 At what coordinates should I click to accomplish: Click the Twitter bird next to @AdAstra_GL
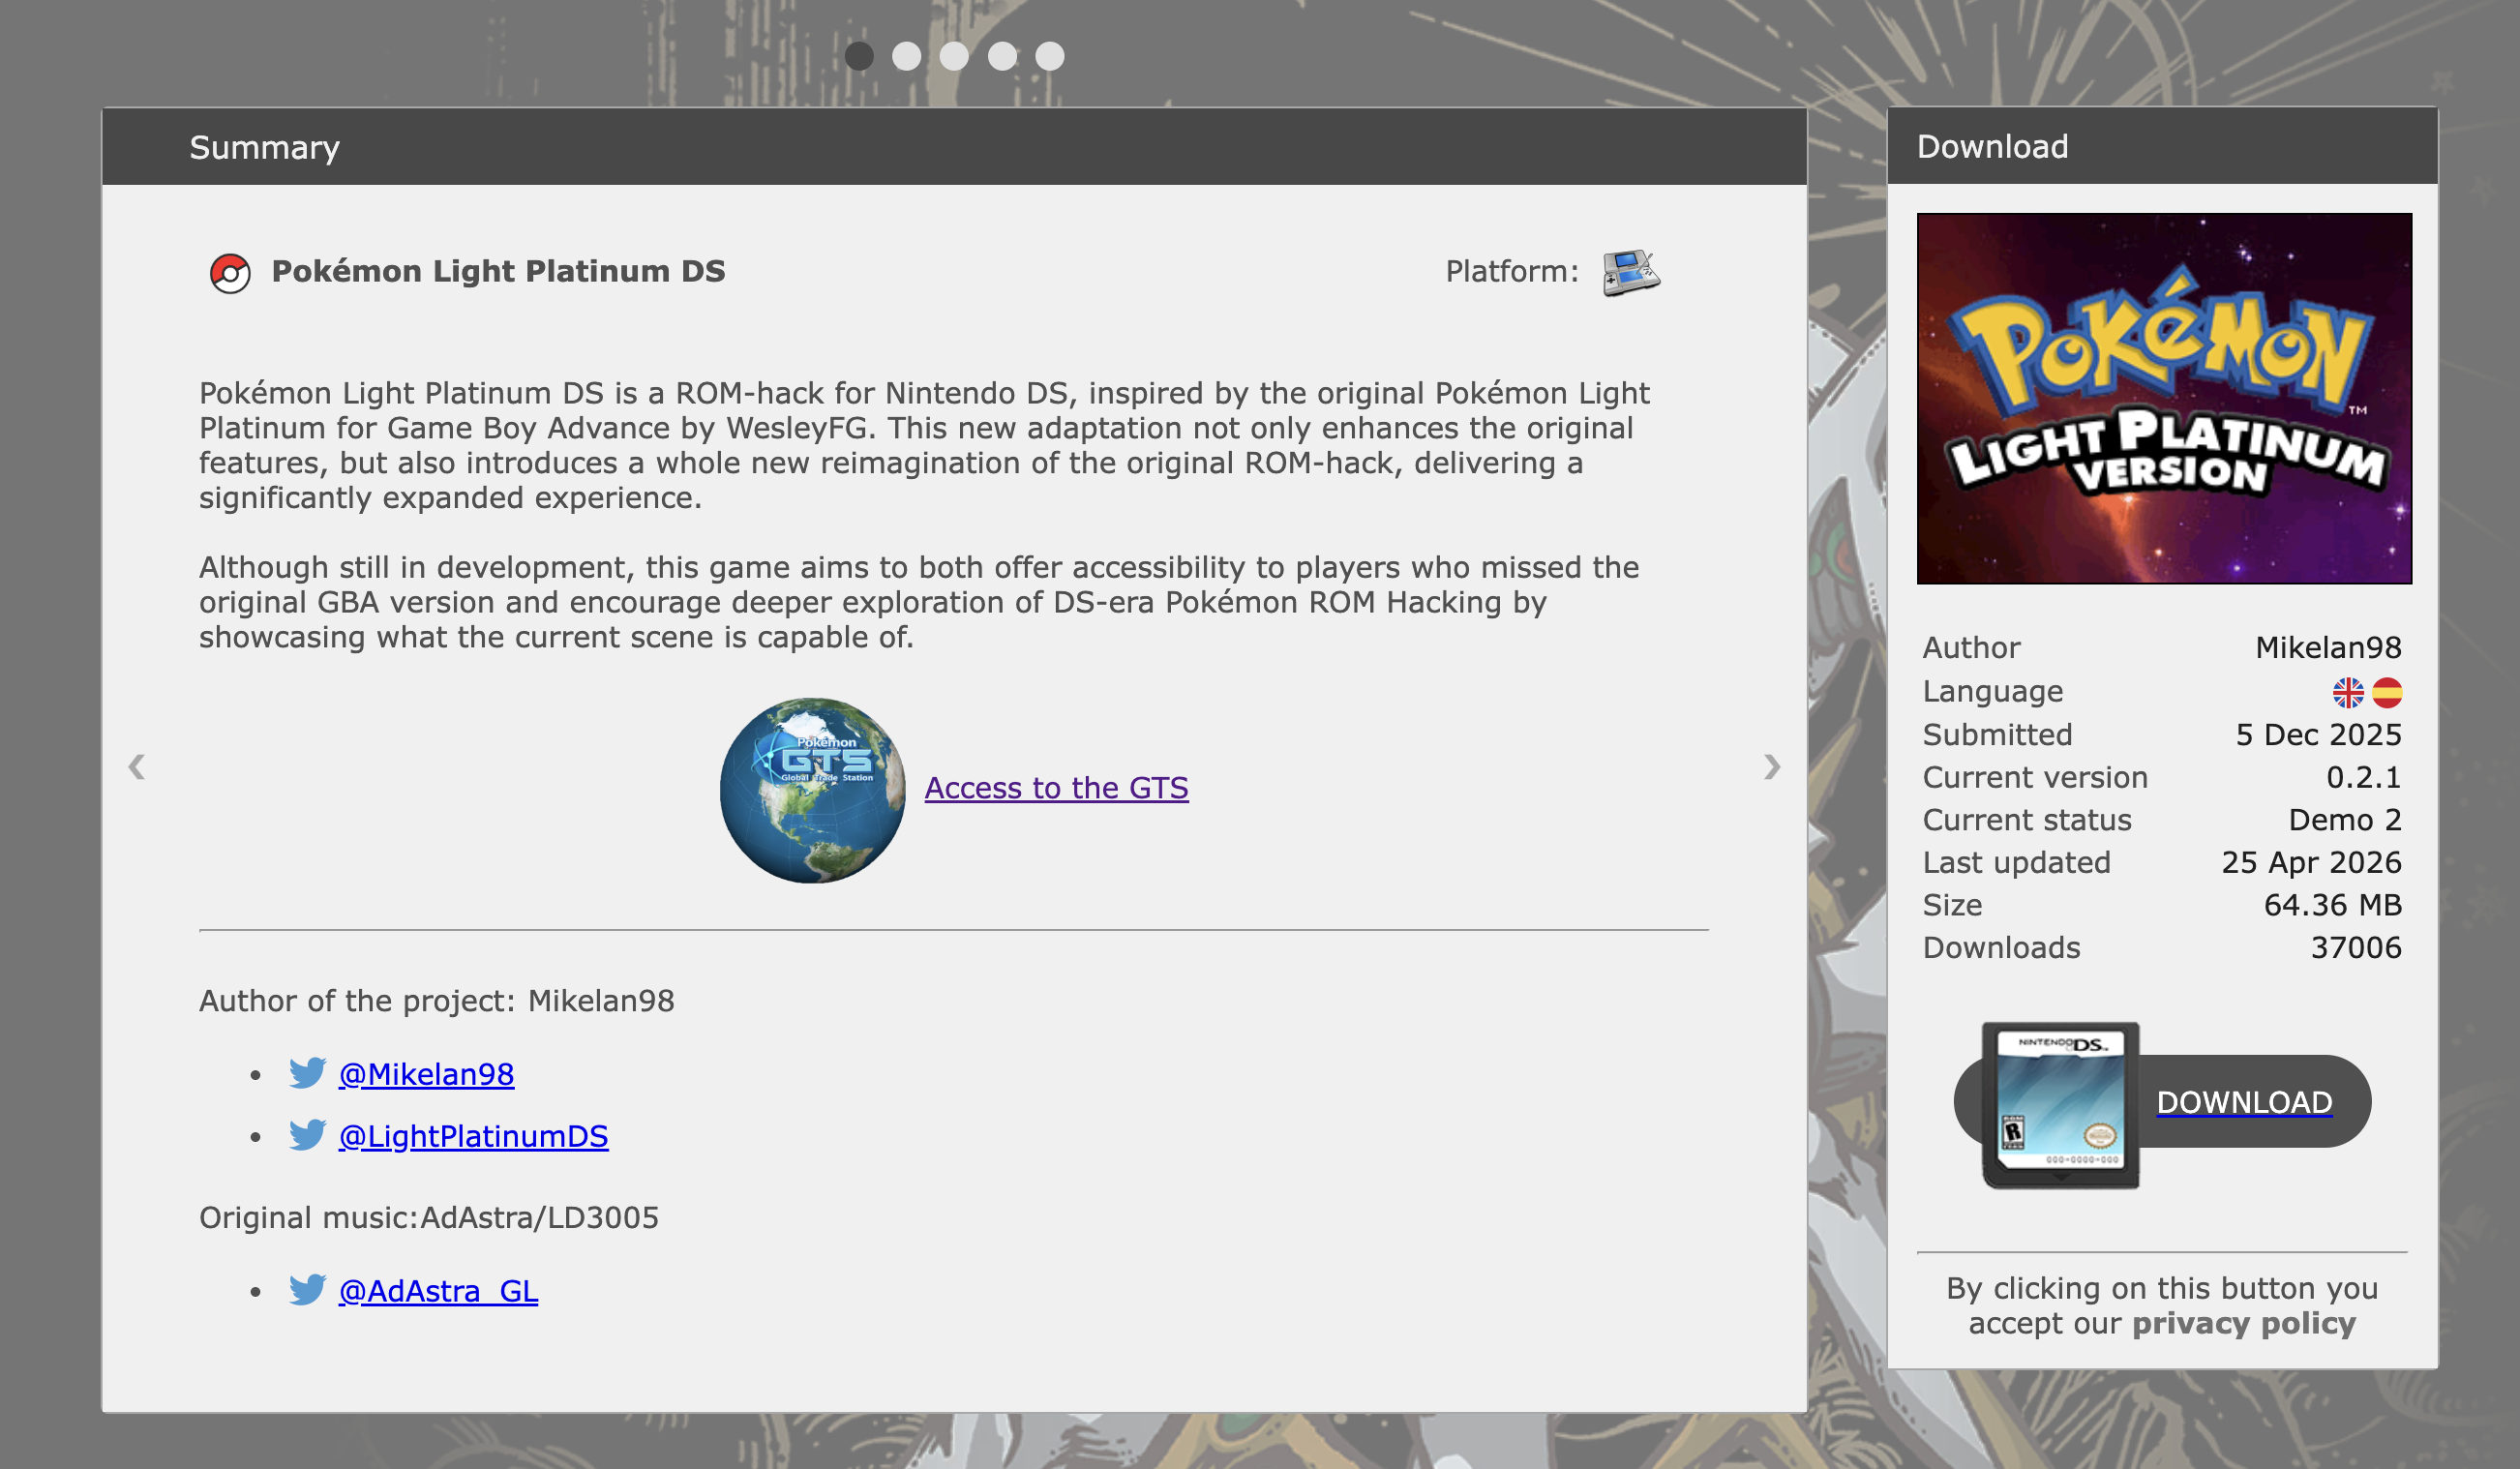pyautogui.click(x=307, y=1289)
